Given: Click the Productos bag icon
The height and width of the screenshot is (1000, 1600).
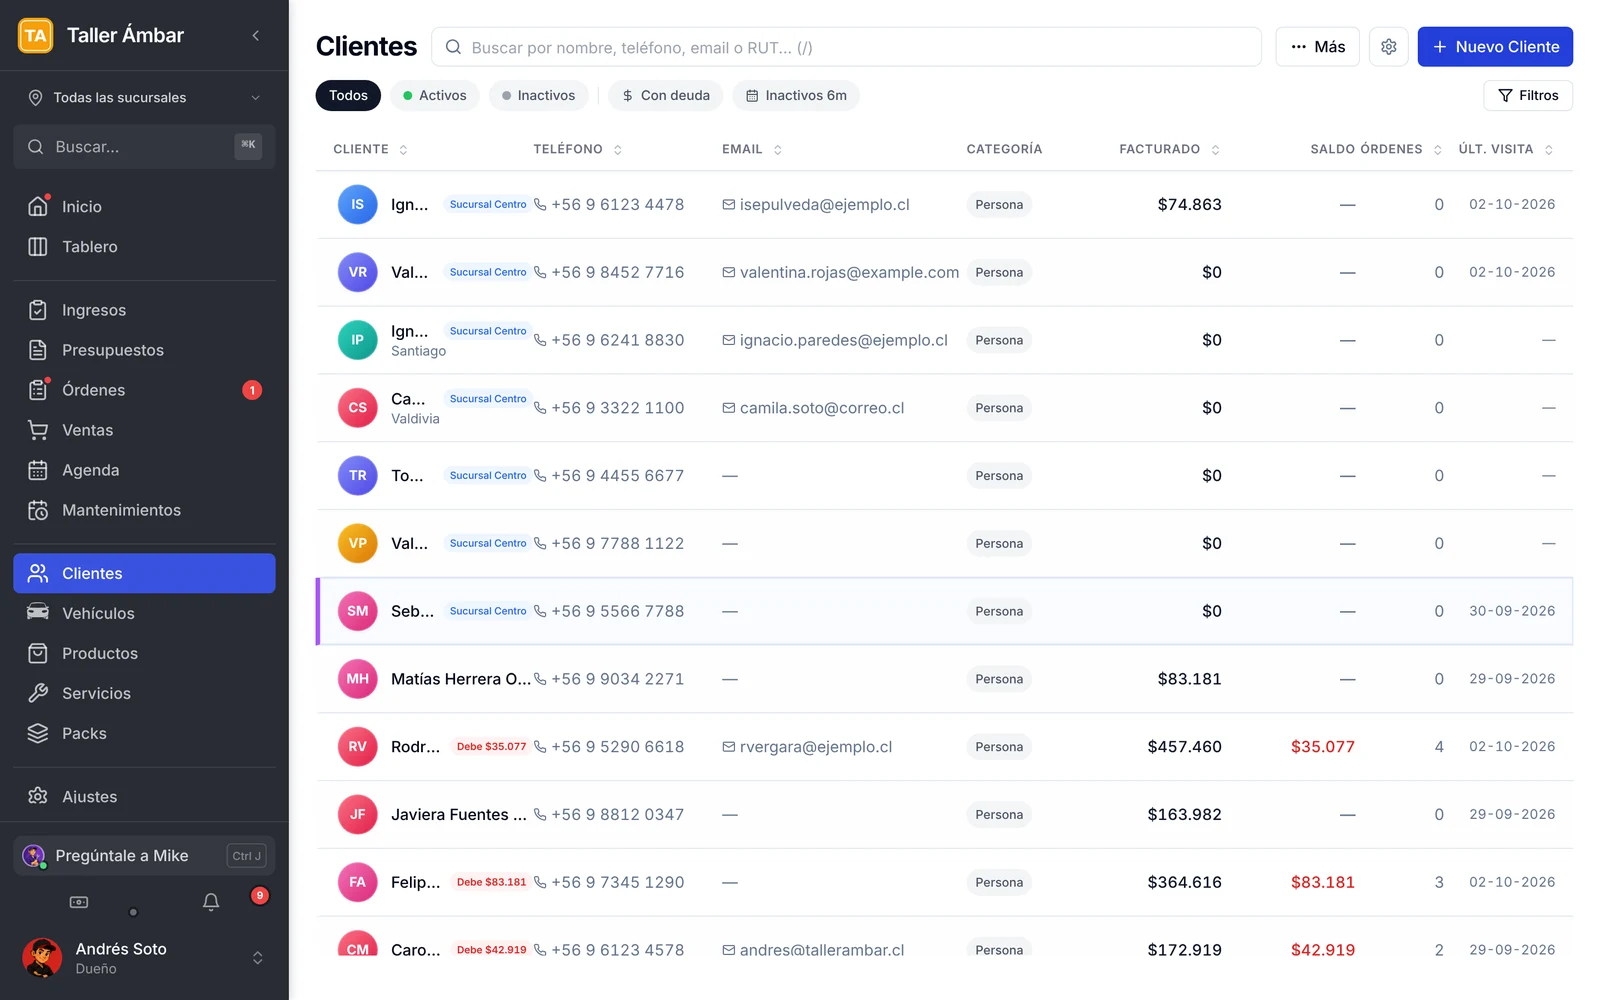Looking at the screenshot, I should tap(38, 653).
